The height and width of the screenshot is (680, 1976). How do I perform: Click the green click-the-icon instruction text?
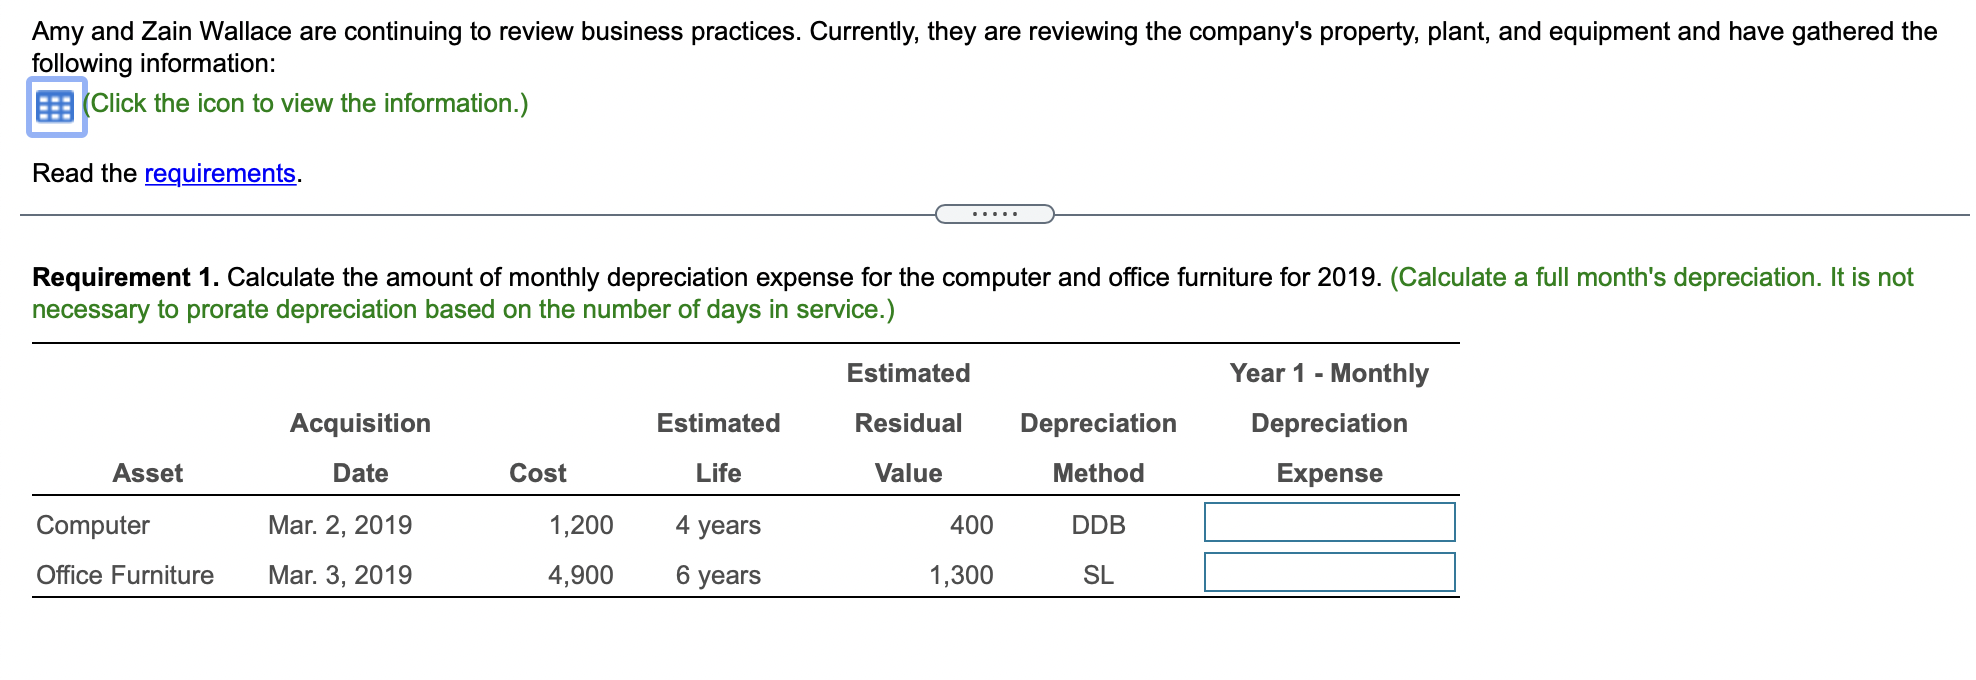[x=305, y=102]
